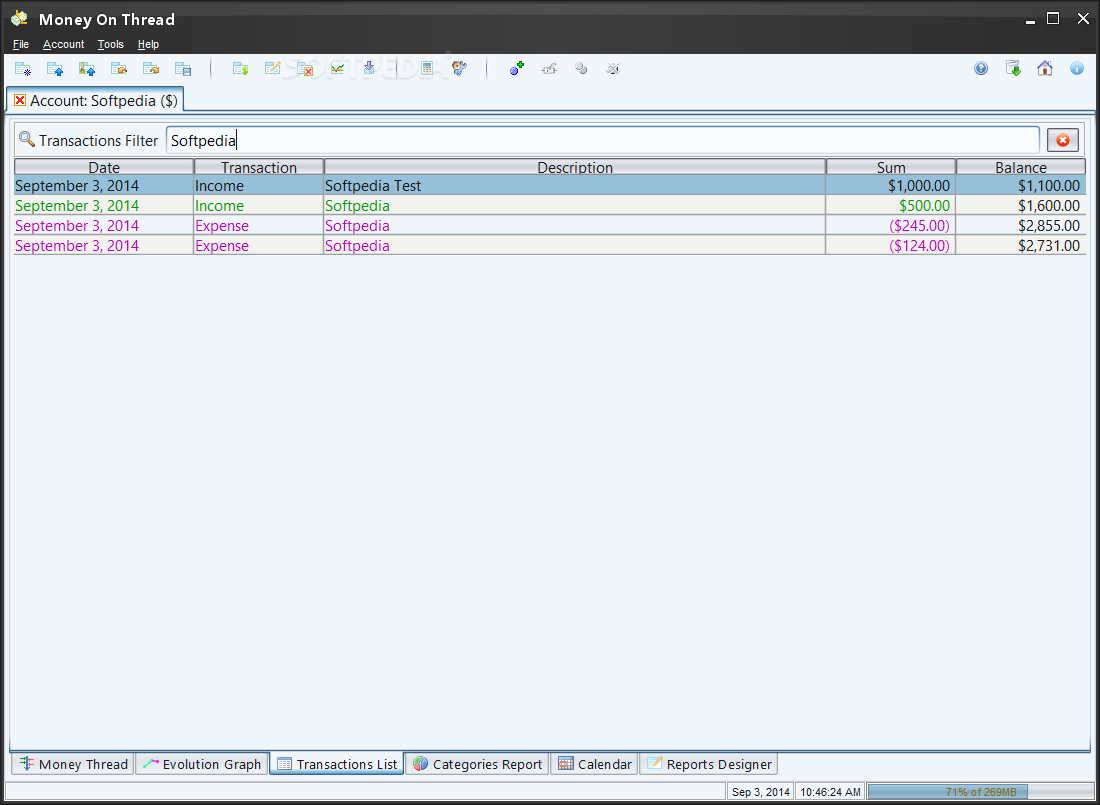This screenshot has height=805, width=1100.
Task: Click the add transaction icon with dollar sign
Action: pos(241,69)
